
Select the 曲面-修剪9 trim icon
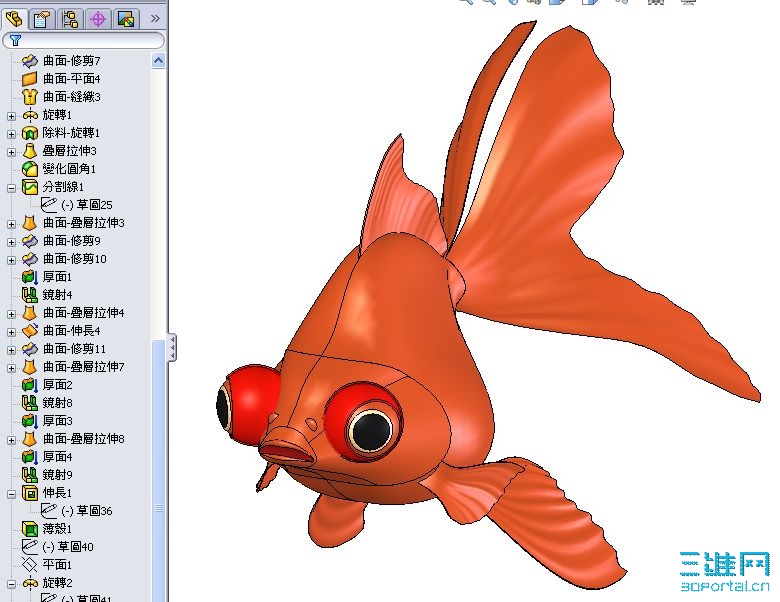(30, 241)
